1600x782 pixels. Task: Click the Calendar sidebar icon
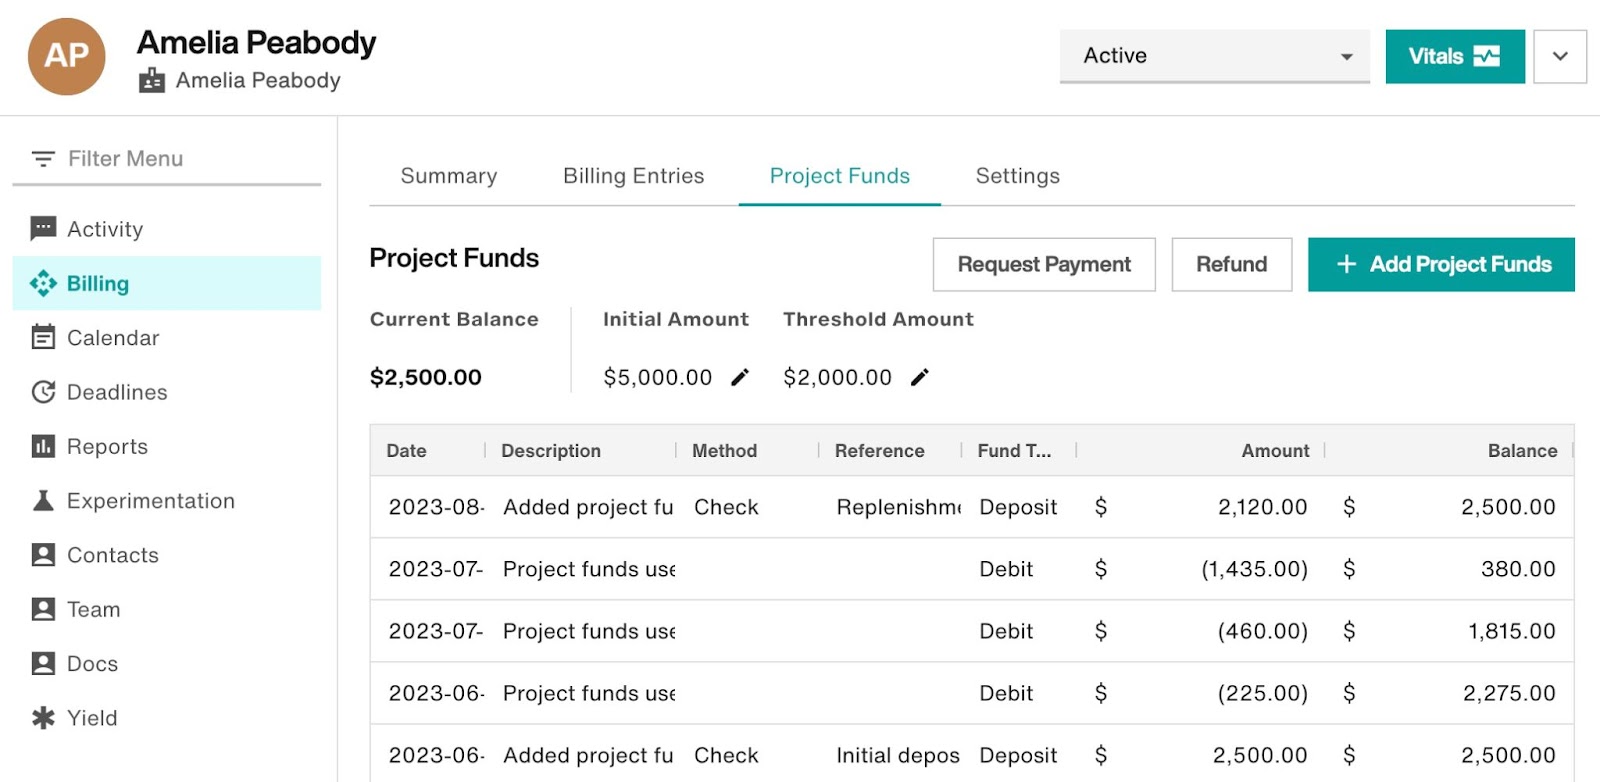click(x=43, y=338)
